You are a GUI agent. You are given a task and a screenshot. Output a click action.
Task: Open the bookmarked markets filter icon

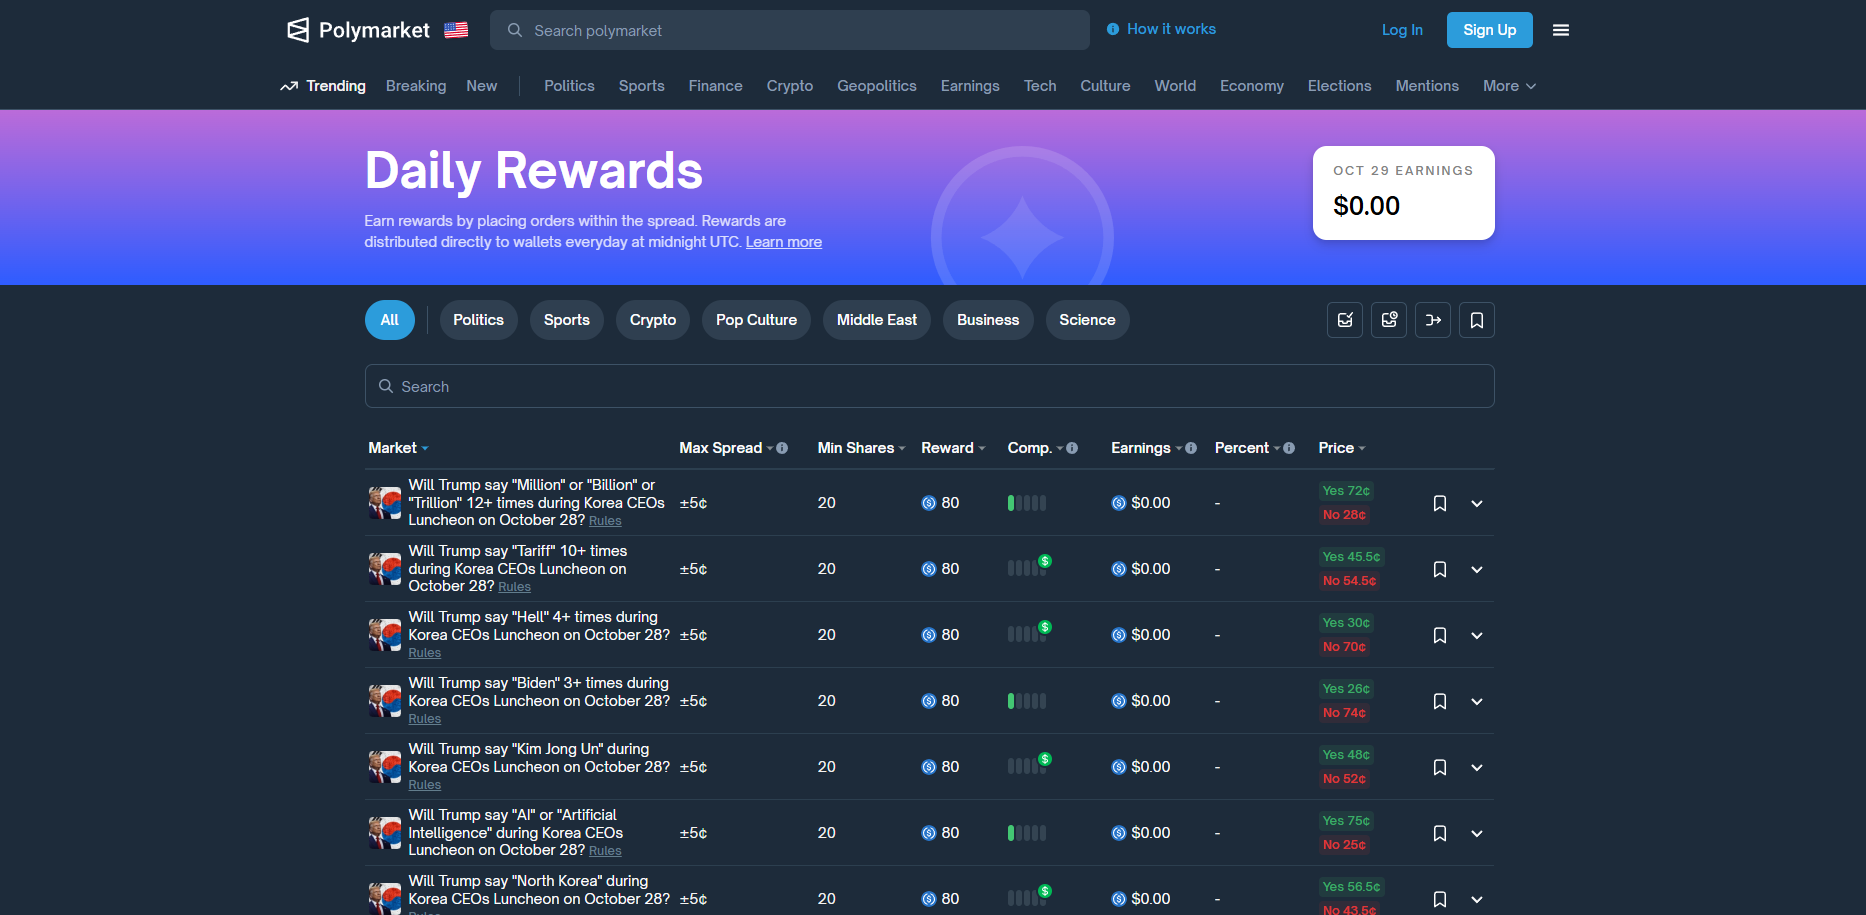1477,320
